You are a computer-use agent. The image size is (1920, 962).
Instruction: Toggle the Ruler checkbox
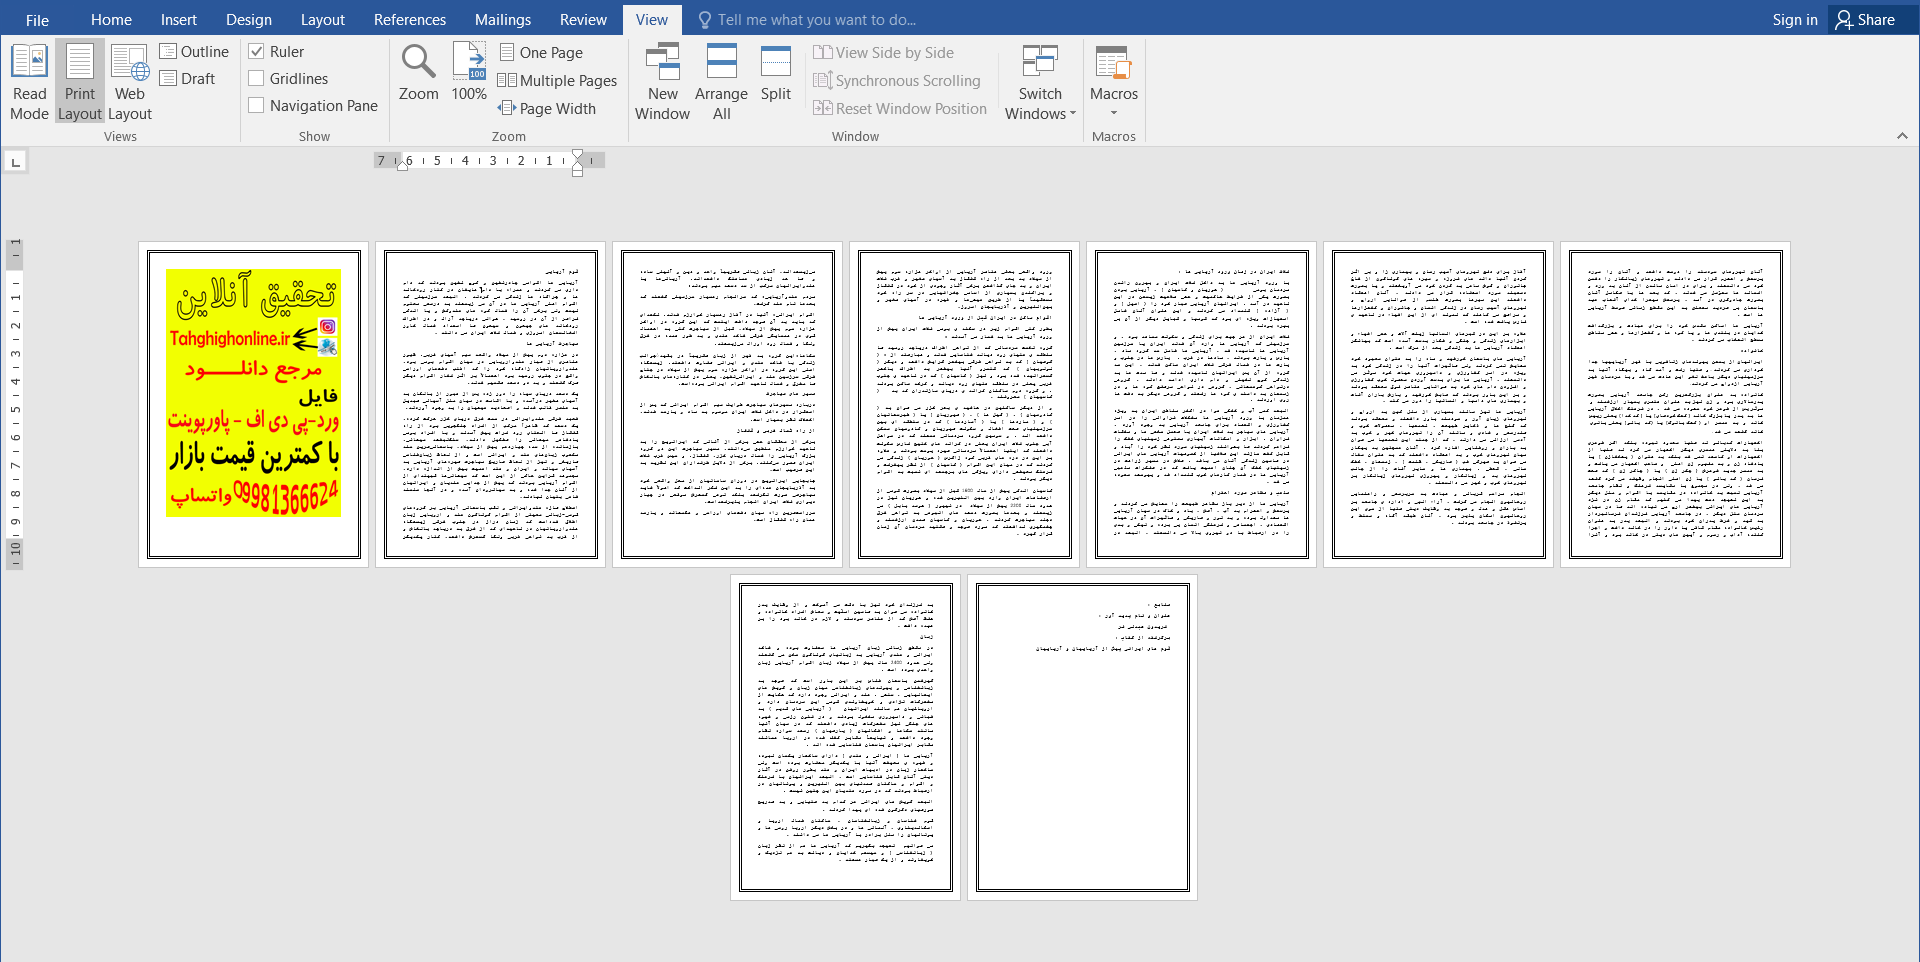pyautogui.click(x=256, y=51)
